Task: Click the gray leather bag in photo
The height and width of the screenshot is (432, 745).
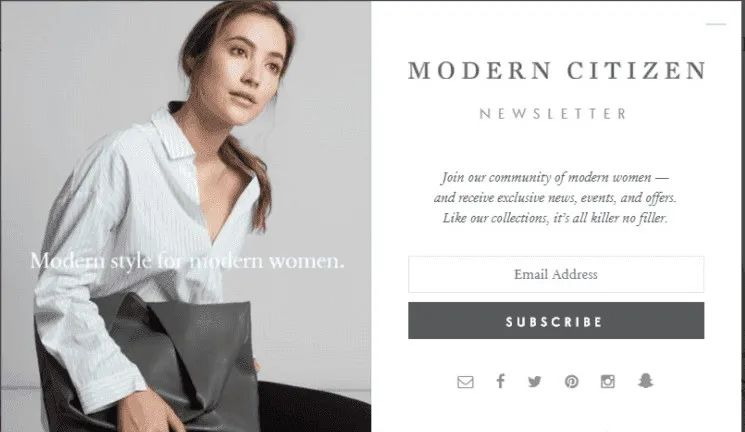Action: tap(157, 352)
